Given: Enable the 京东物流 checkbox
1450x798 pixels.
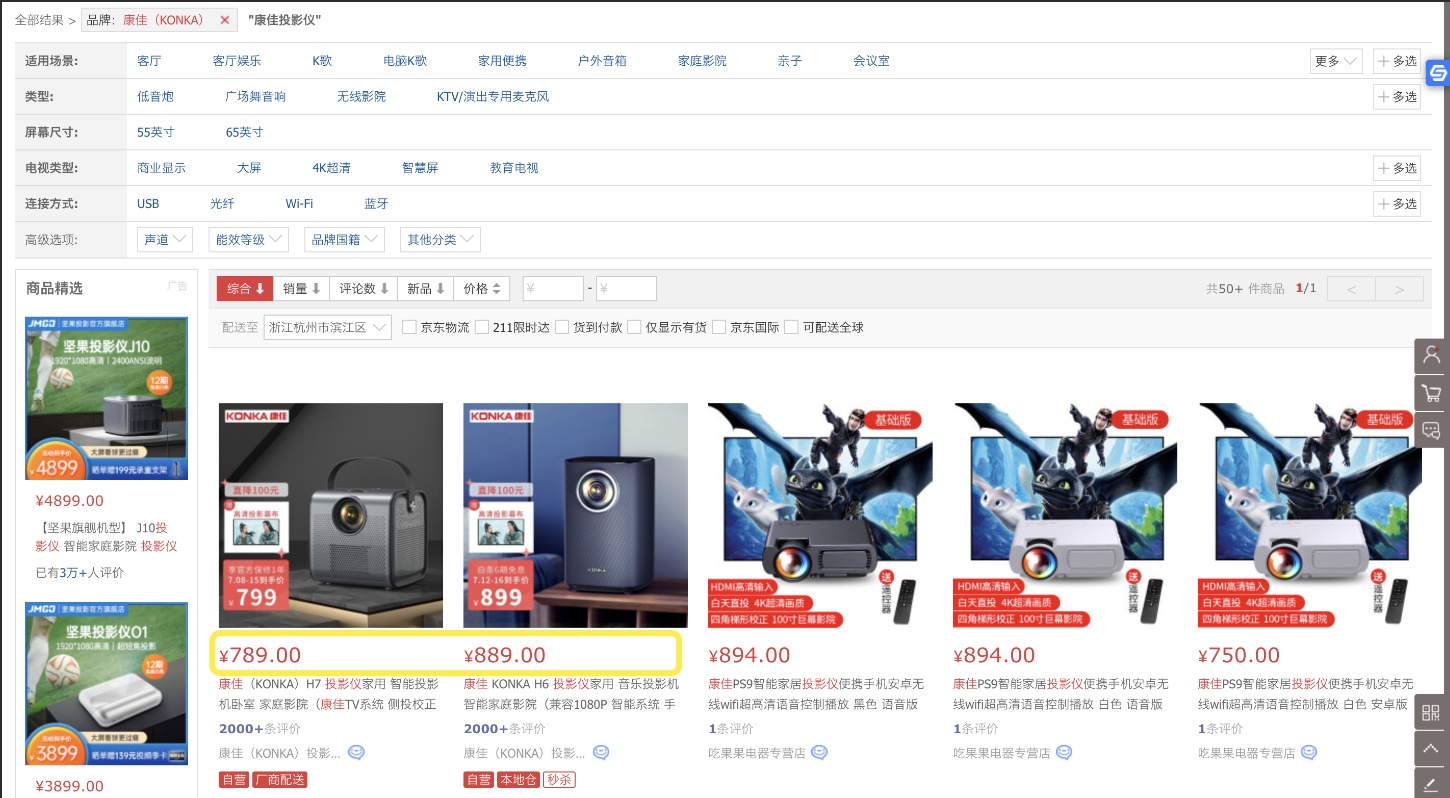Looking at the screenshot, I should pyautogui.click(x=409, y=326).
